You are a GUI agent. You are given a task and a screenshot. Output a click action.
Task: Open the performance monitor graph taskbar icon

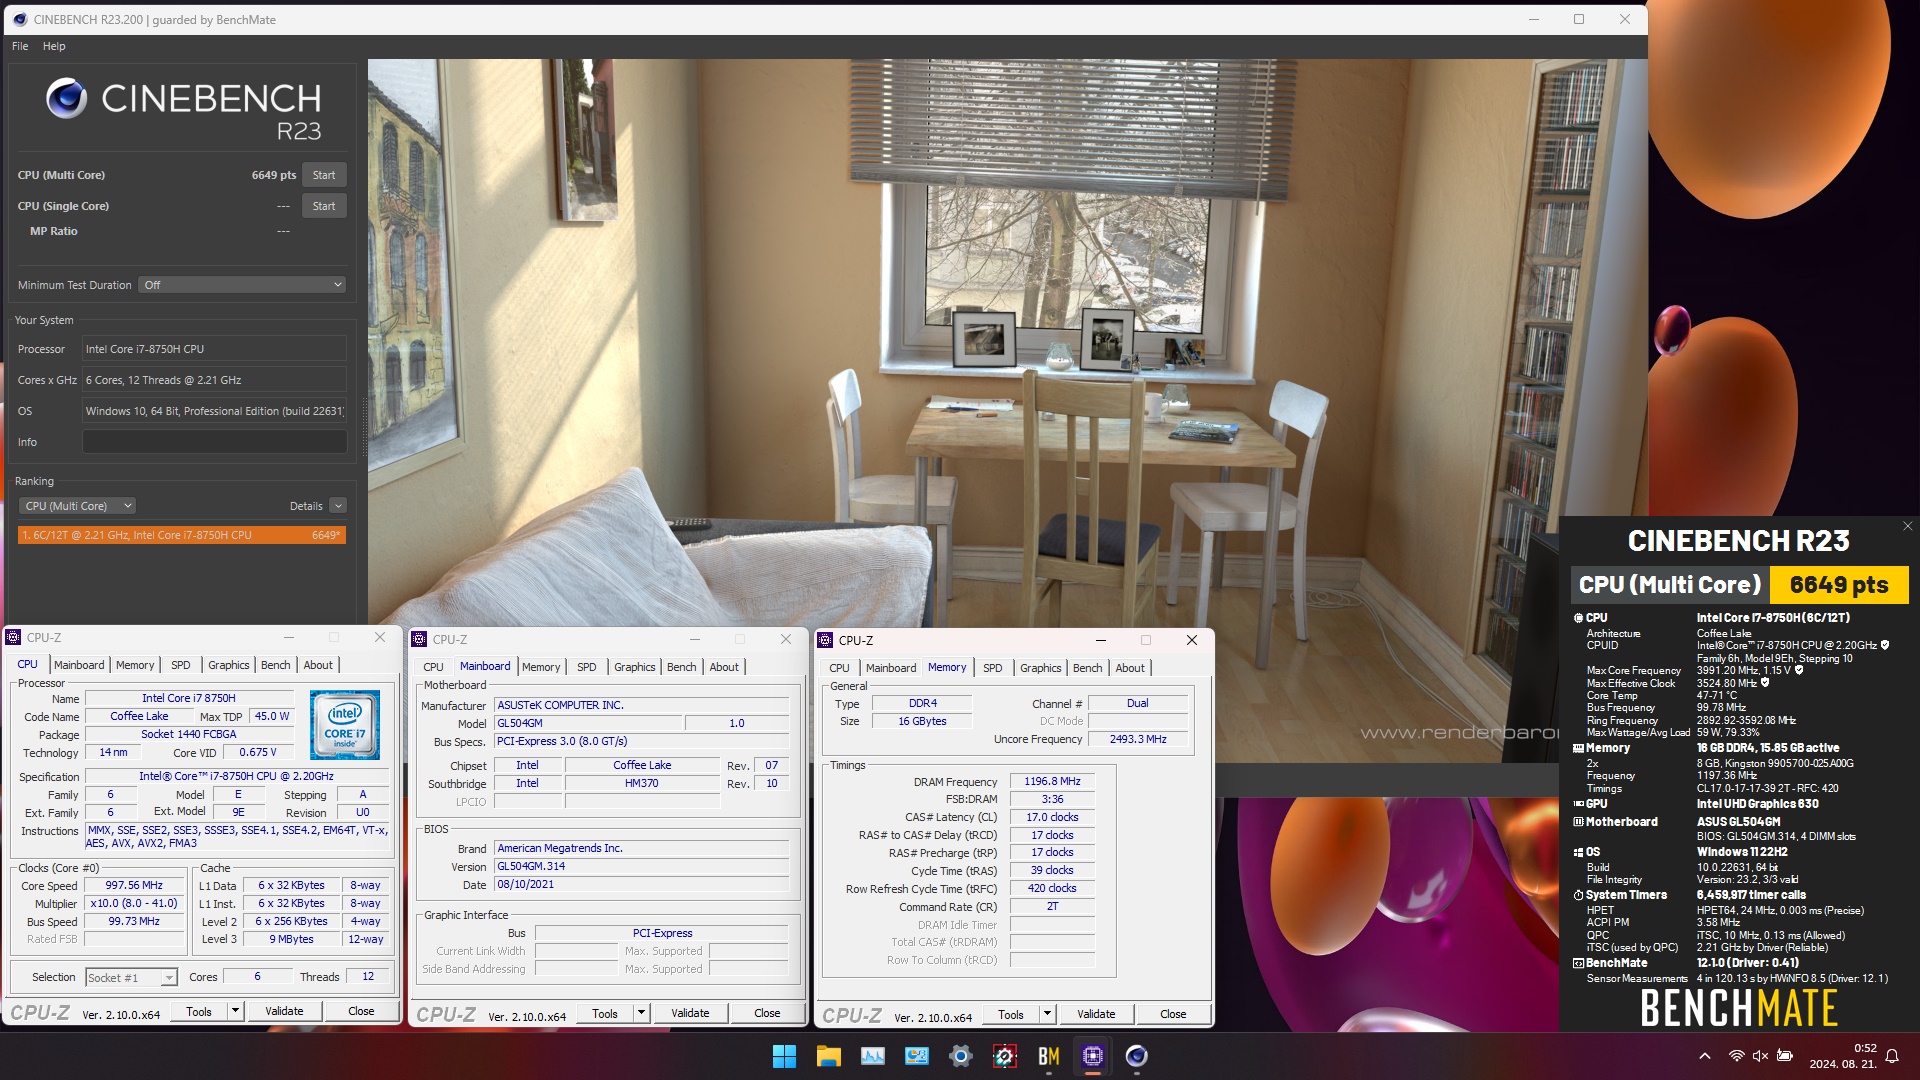(872, 1056)
